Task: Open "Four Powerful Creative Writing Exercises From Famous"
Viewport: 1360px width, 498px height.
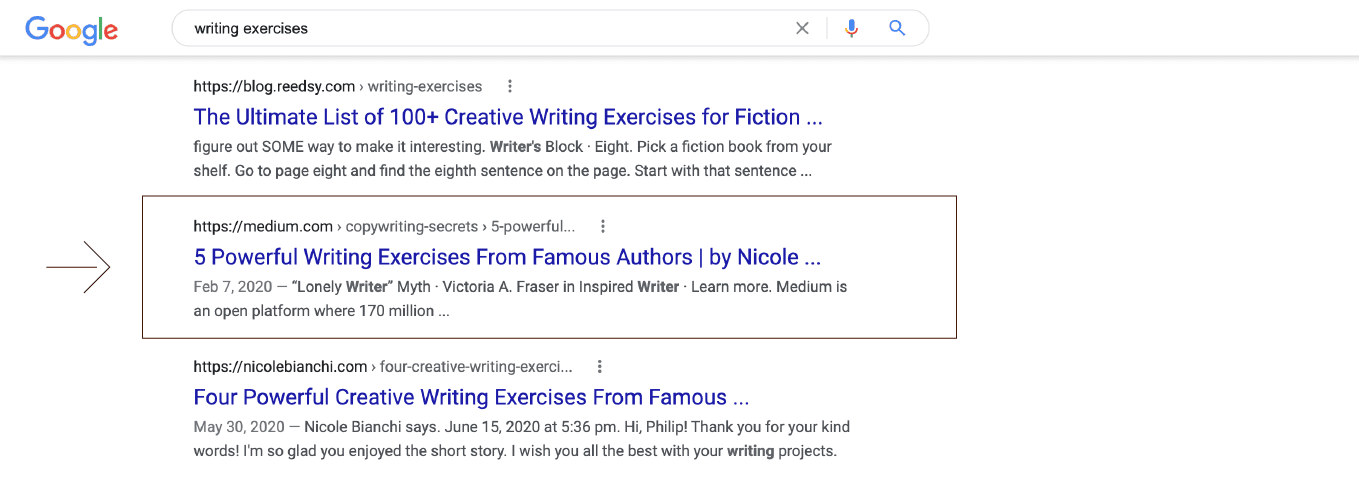Action: click(471, 397)
